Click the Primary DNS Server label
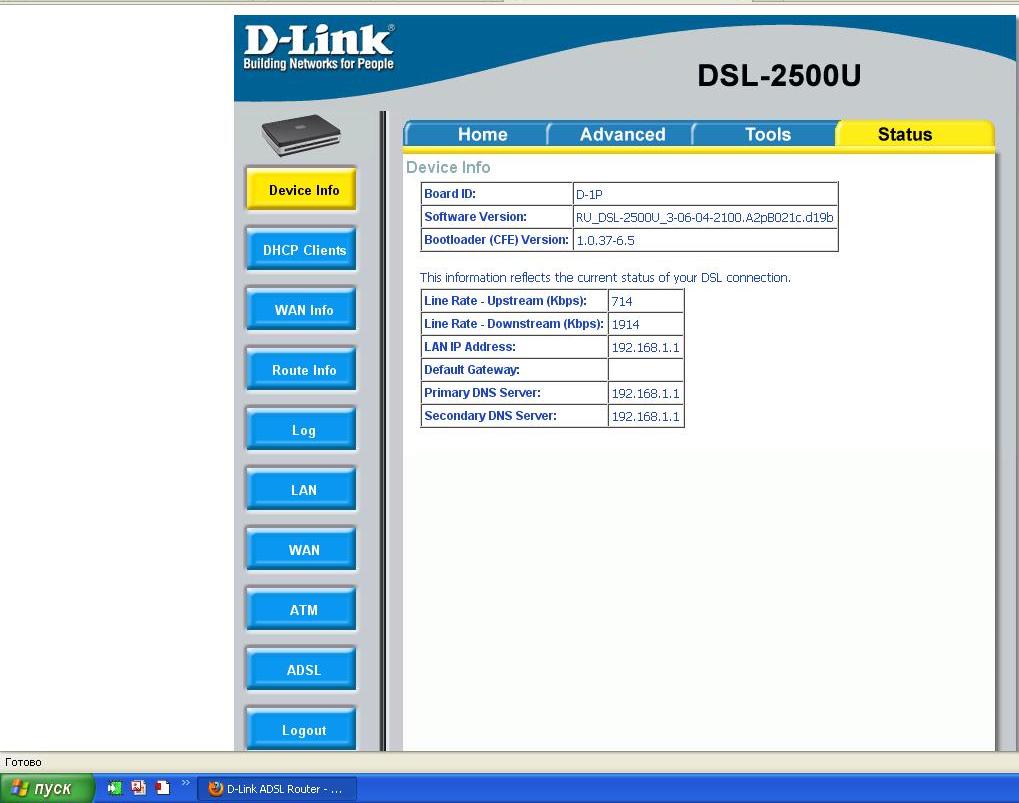Viewport: 1019px width, 803px height. coord(482,392)
